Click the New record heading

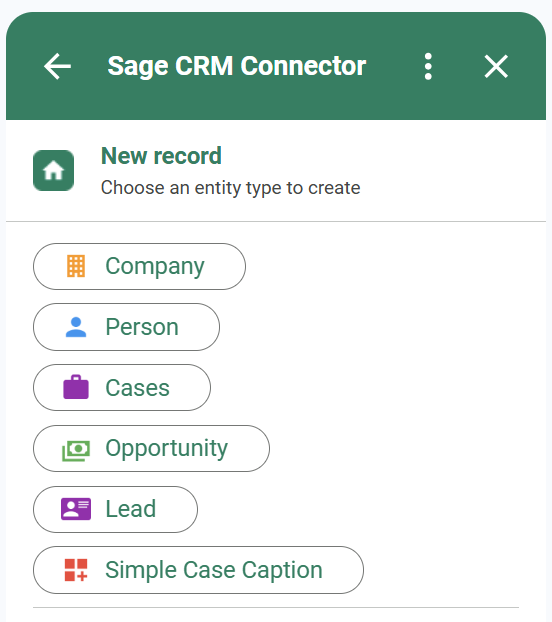[161, 156]
